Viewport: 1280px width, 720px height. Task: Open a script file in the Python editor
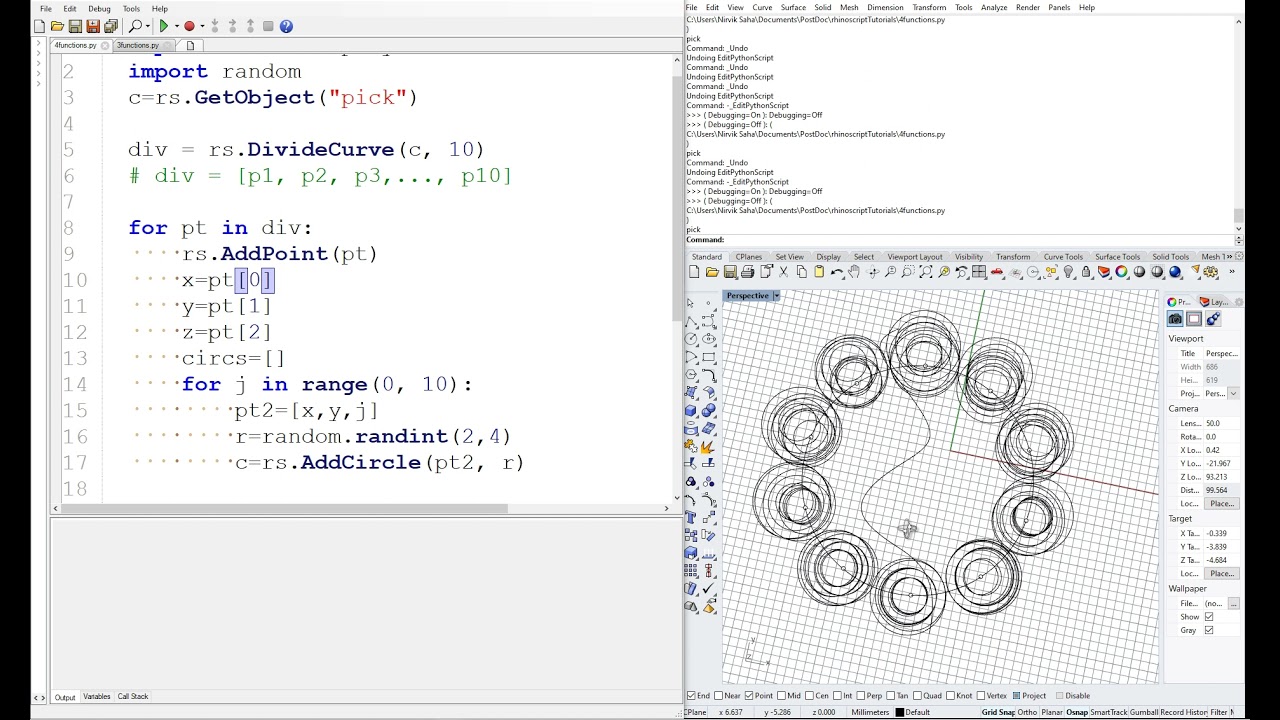click(x=57, y=26)
